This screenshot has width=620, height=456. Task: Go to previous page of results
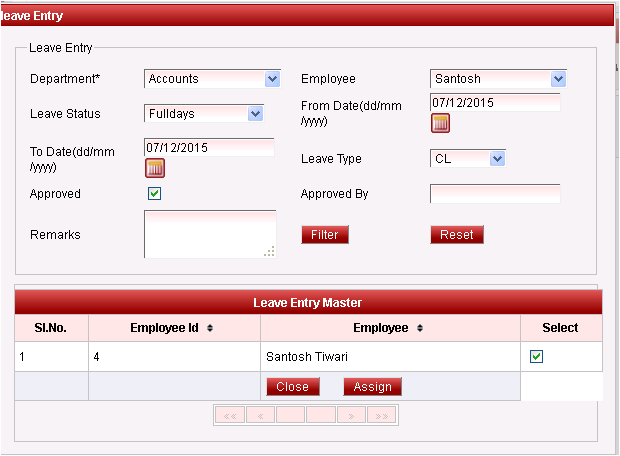tap(260, 414)
